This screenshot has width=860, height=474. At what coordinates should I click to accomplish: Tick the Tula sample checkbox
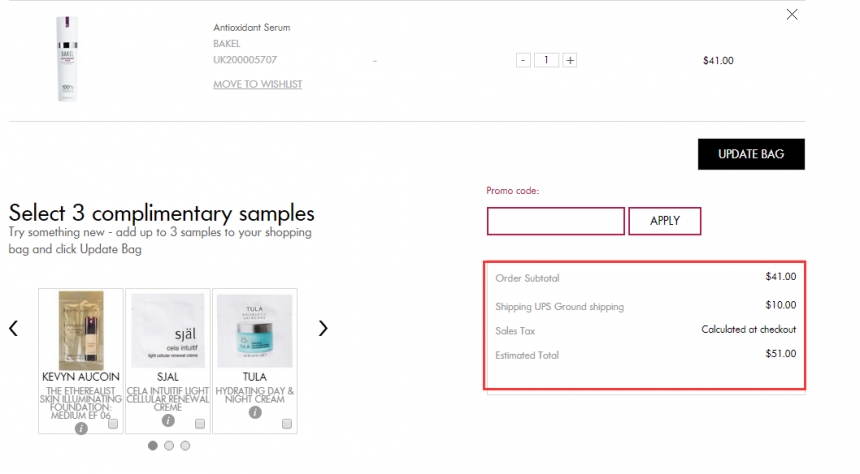287,424
